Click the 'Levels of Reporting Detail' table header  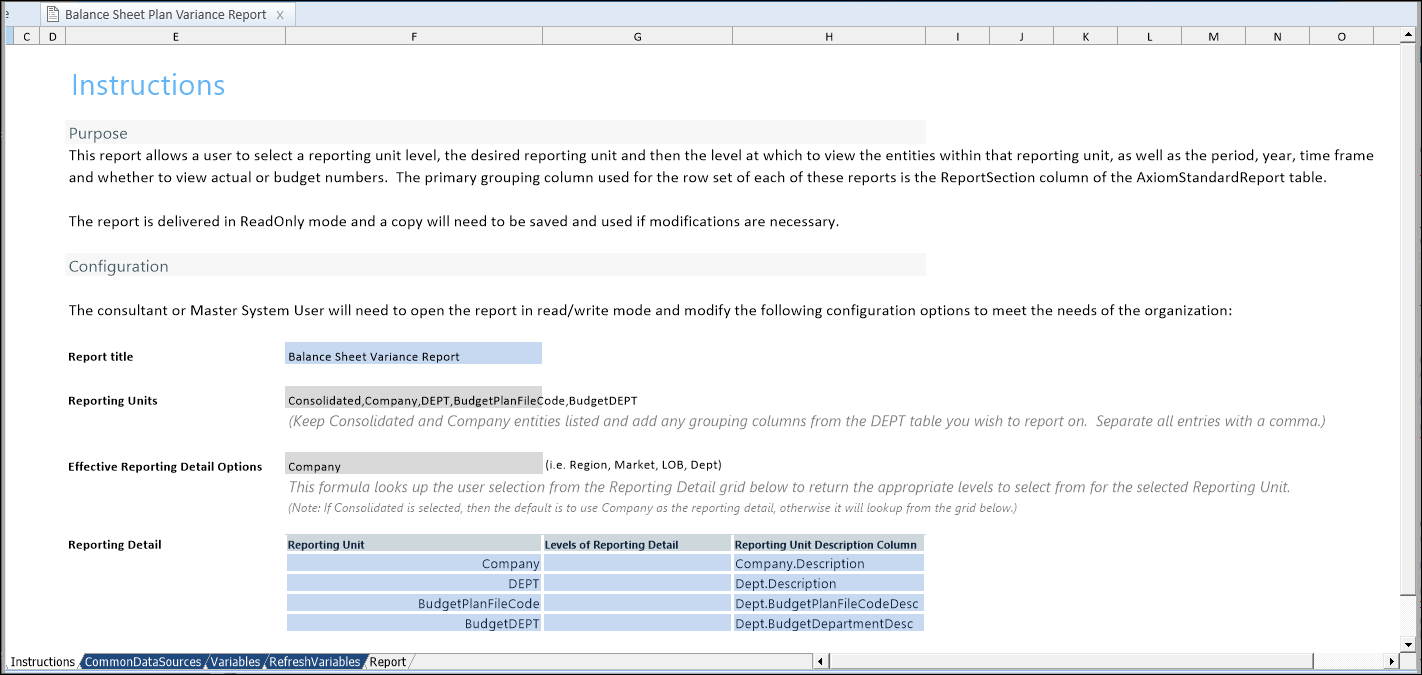(x=637, y=544)
